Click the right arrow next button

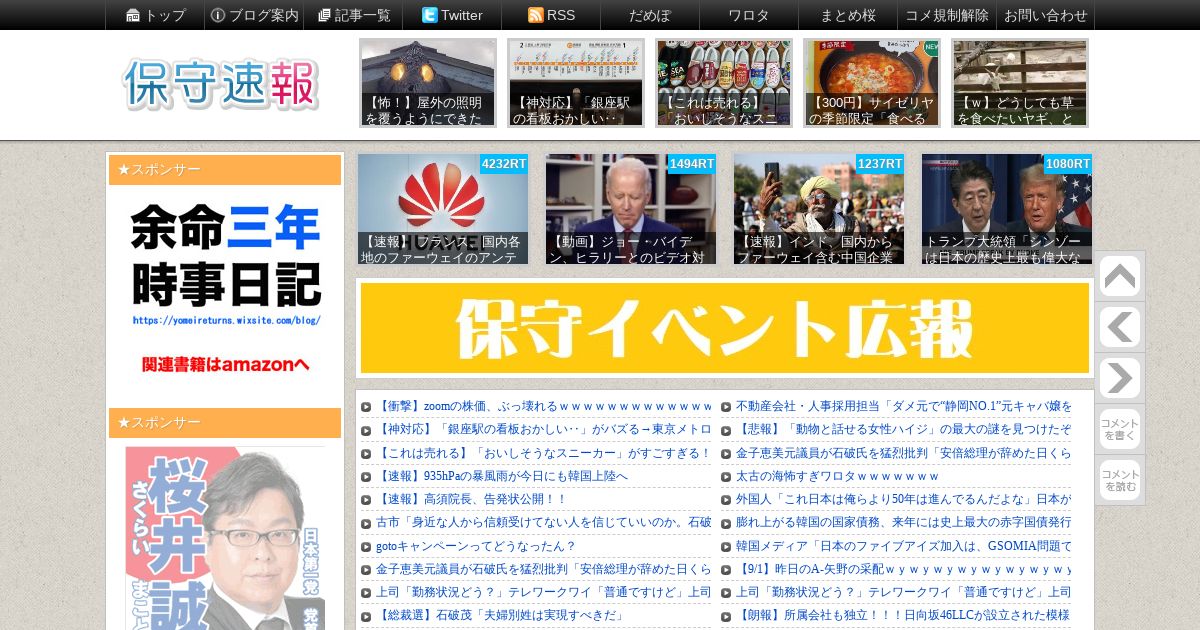pos(1120,378)
